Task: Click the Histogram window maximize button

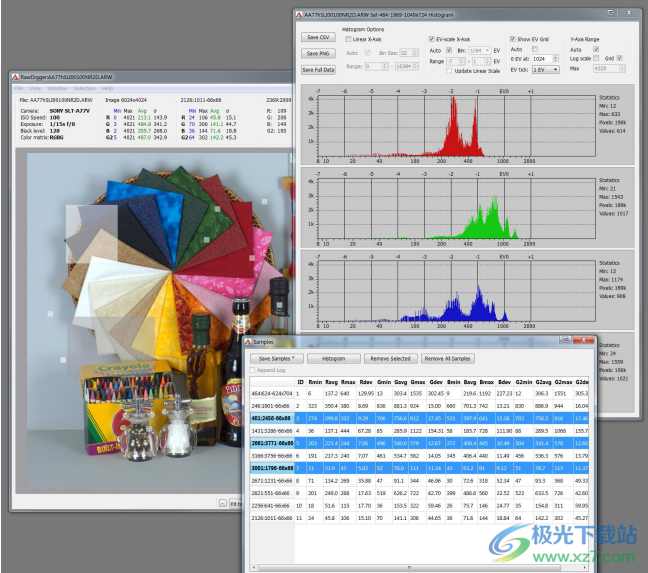Action: coord(611,13)
